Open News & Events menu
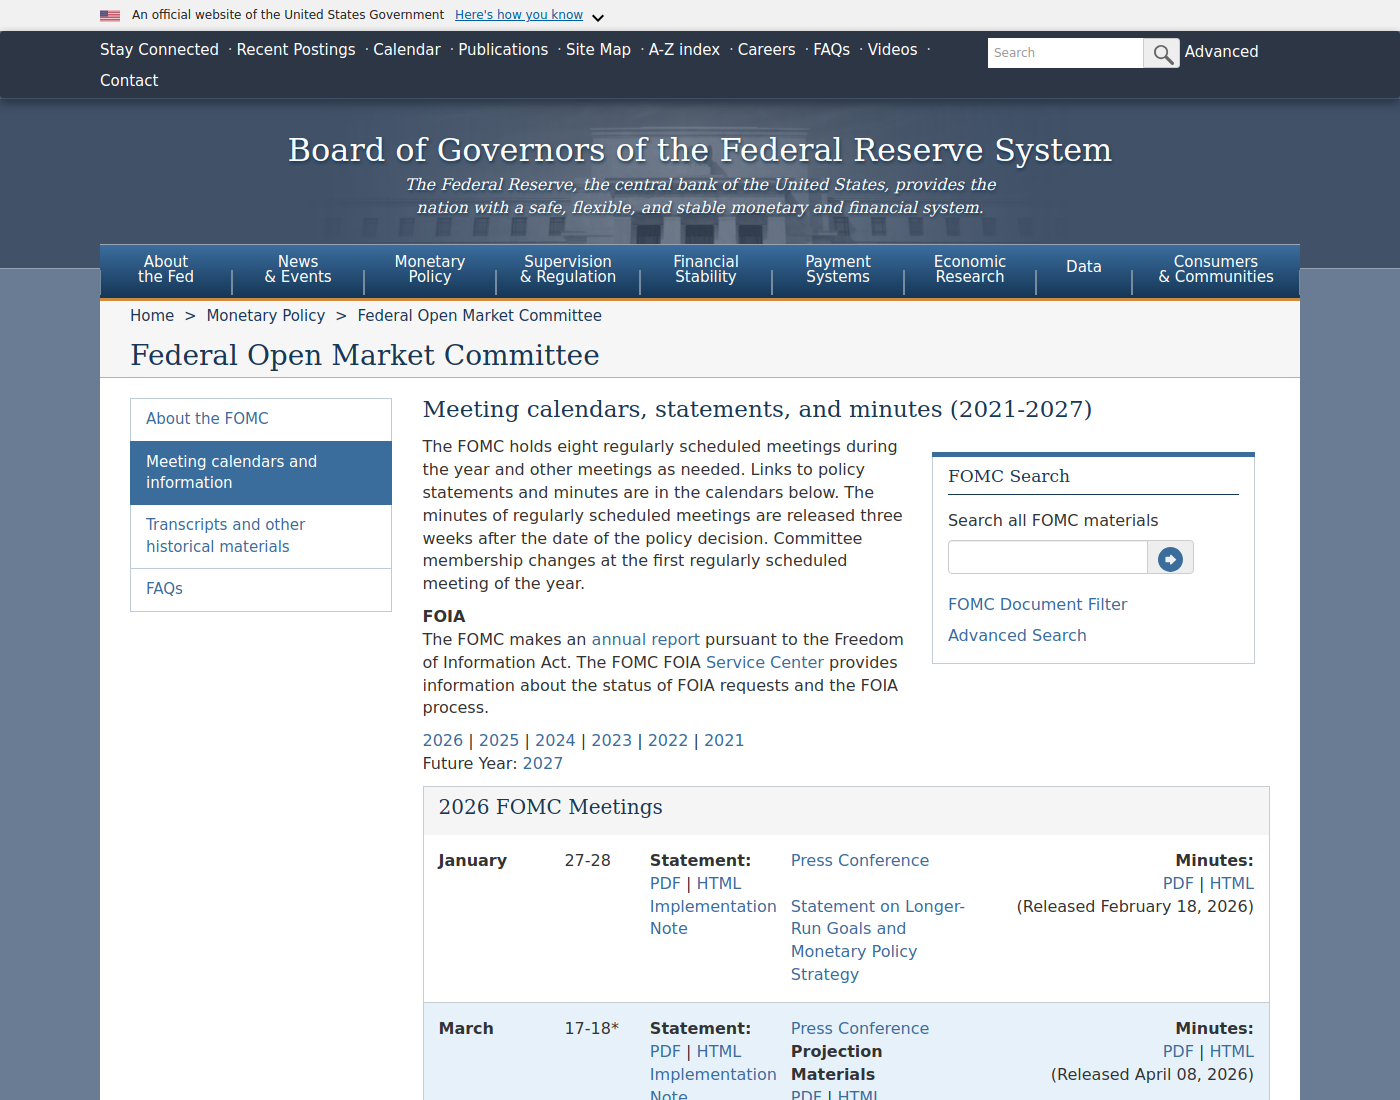1400x1100 pixels. tap(298, 270)
